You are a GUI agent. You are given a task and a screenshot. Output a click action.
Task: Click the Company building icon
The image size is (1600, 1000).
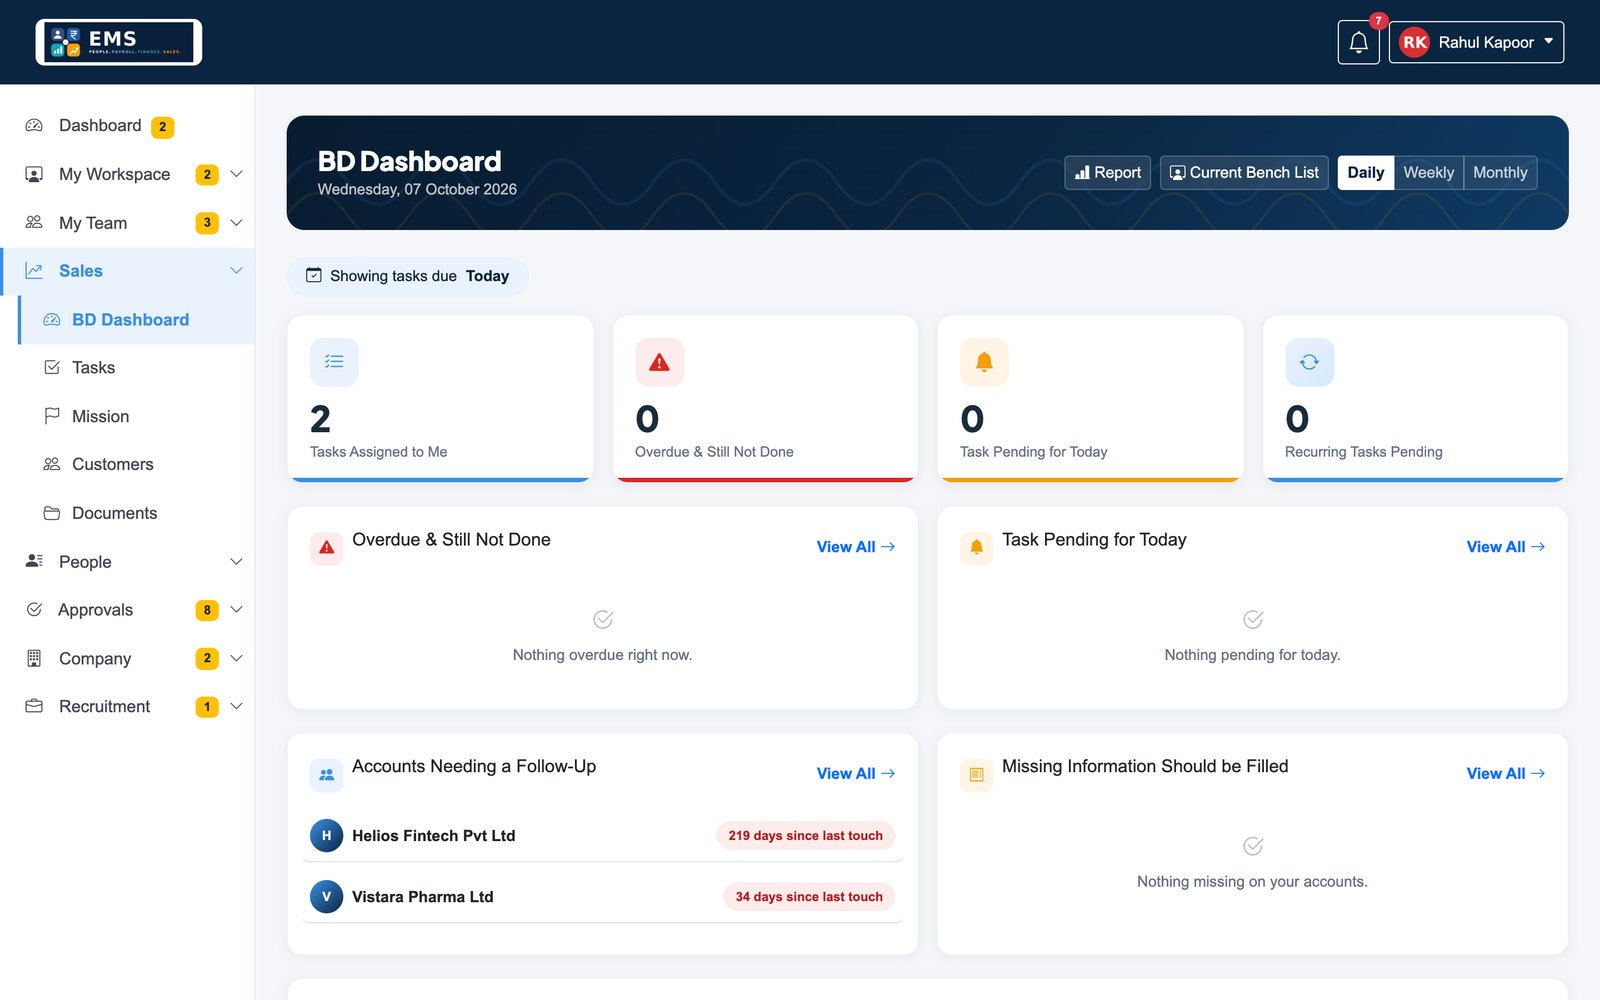click(x=34, y=658)
